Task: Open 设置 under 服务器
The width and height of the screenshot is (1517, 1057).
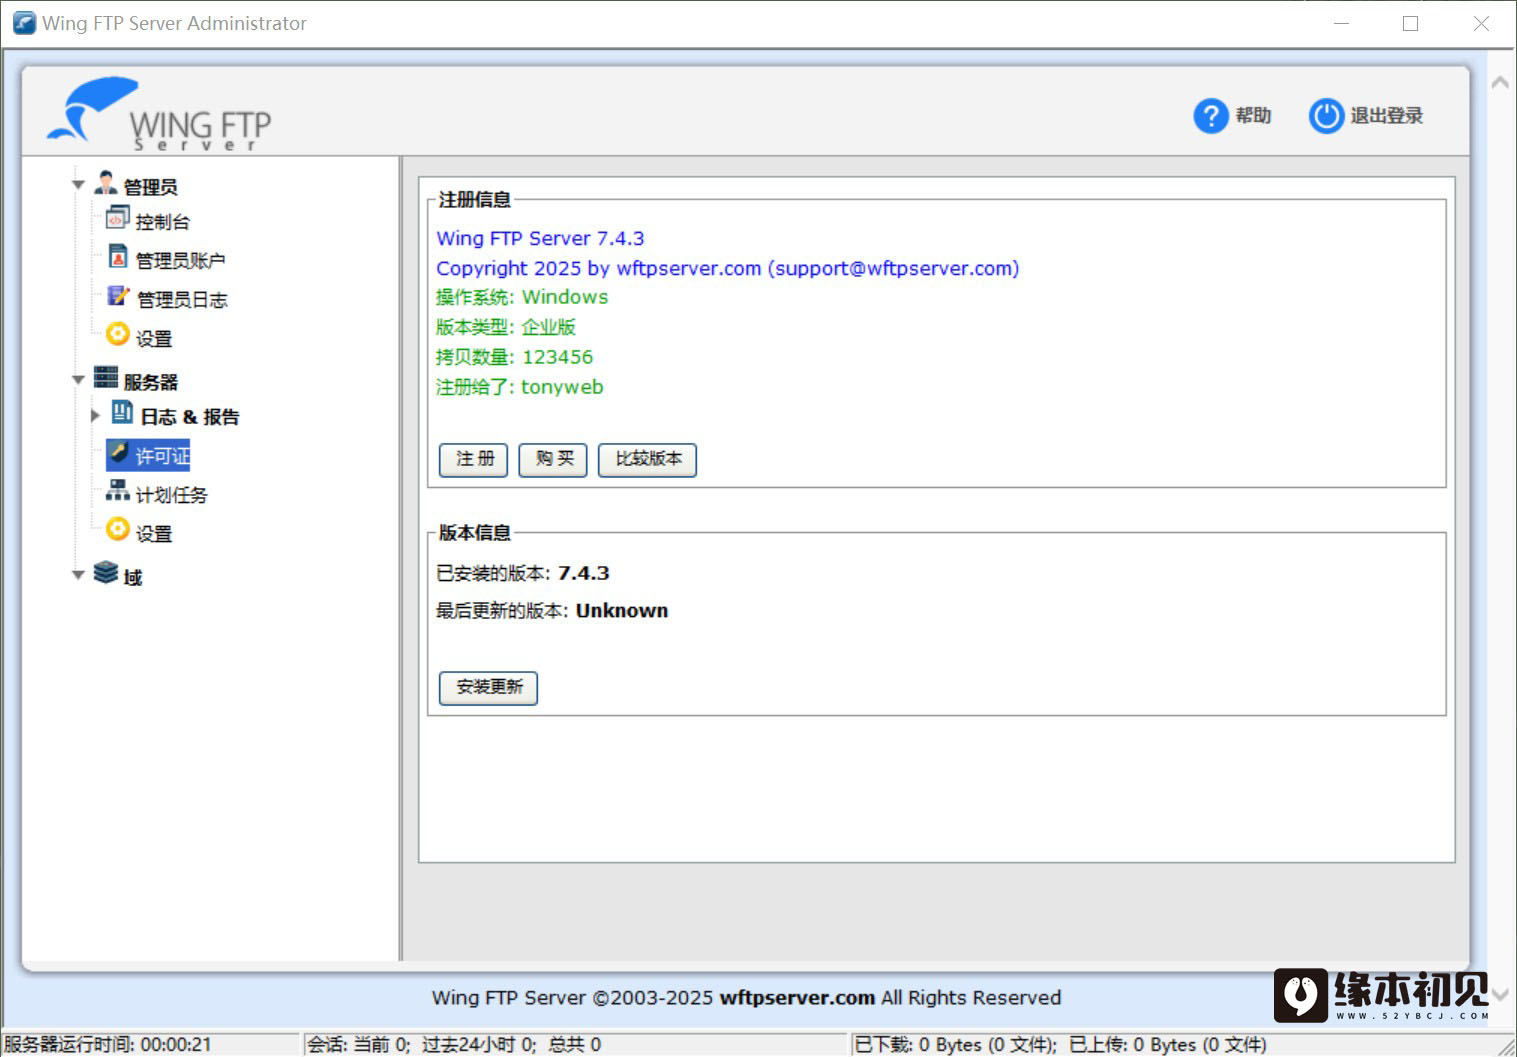Action: click(154, 534)
